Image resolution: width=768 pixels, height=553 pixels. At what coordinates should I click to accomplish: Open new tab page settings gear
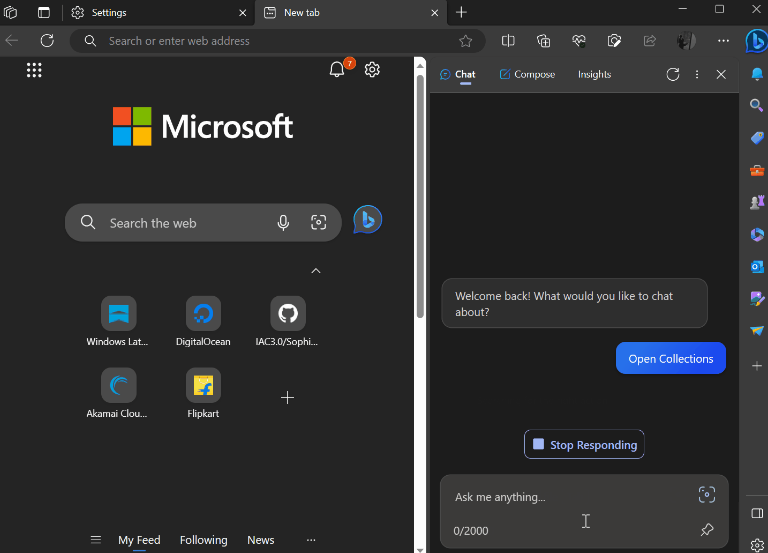pyautogui.click(x=372, y=70)
